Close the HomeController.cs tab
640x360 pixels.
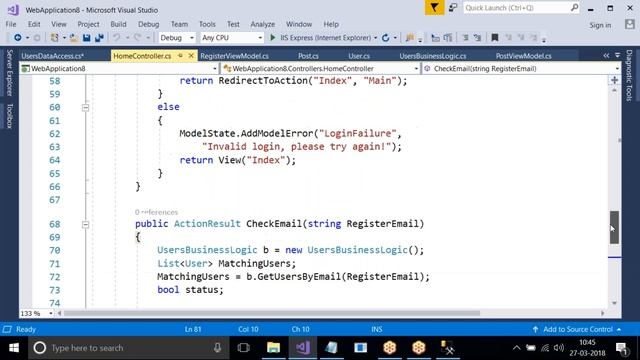[191, 56]
